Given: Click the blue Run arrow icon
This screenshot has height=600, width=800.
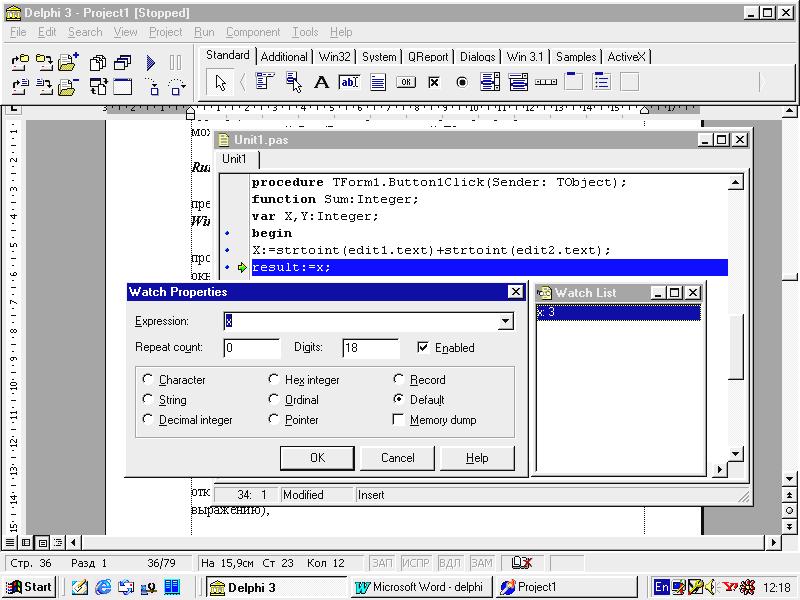Looking at the screenshot, I should click(x=151, y=63).
